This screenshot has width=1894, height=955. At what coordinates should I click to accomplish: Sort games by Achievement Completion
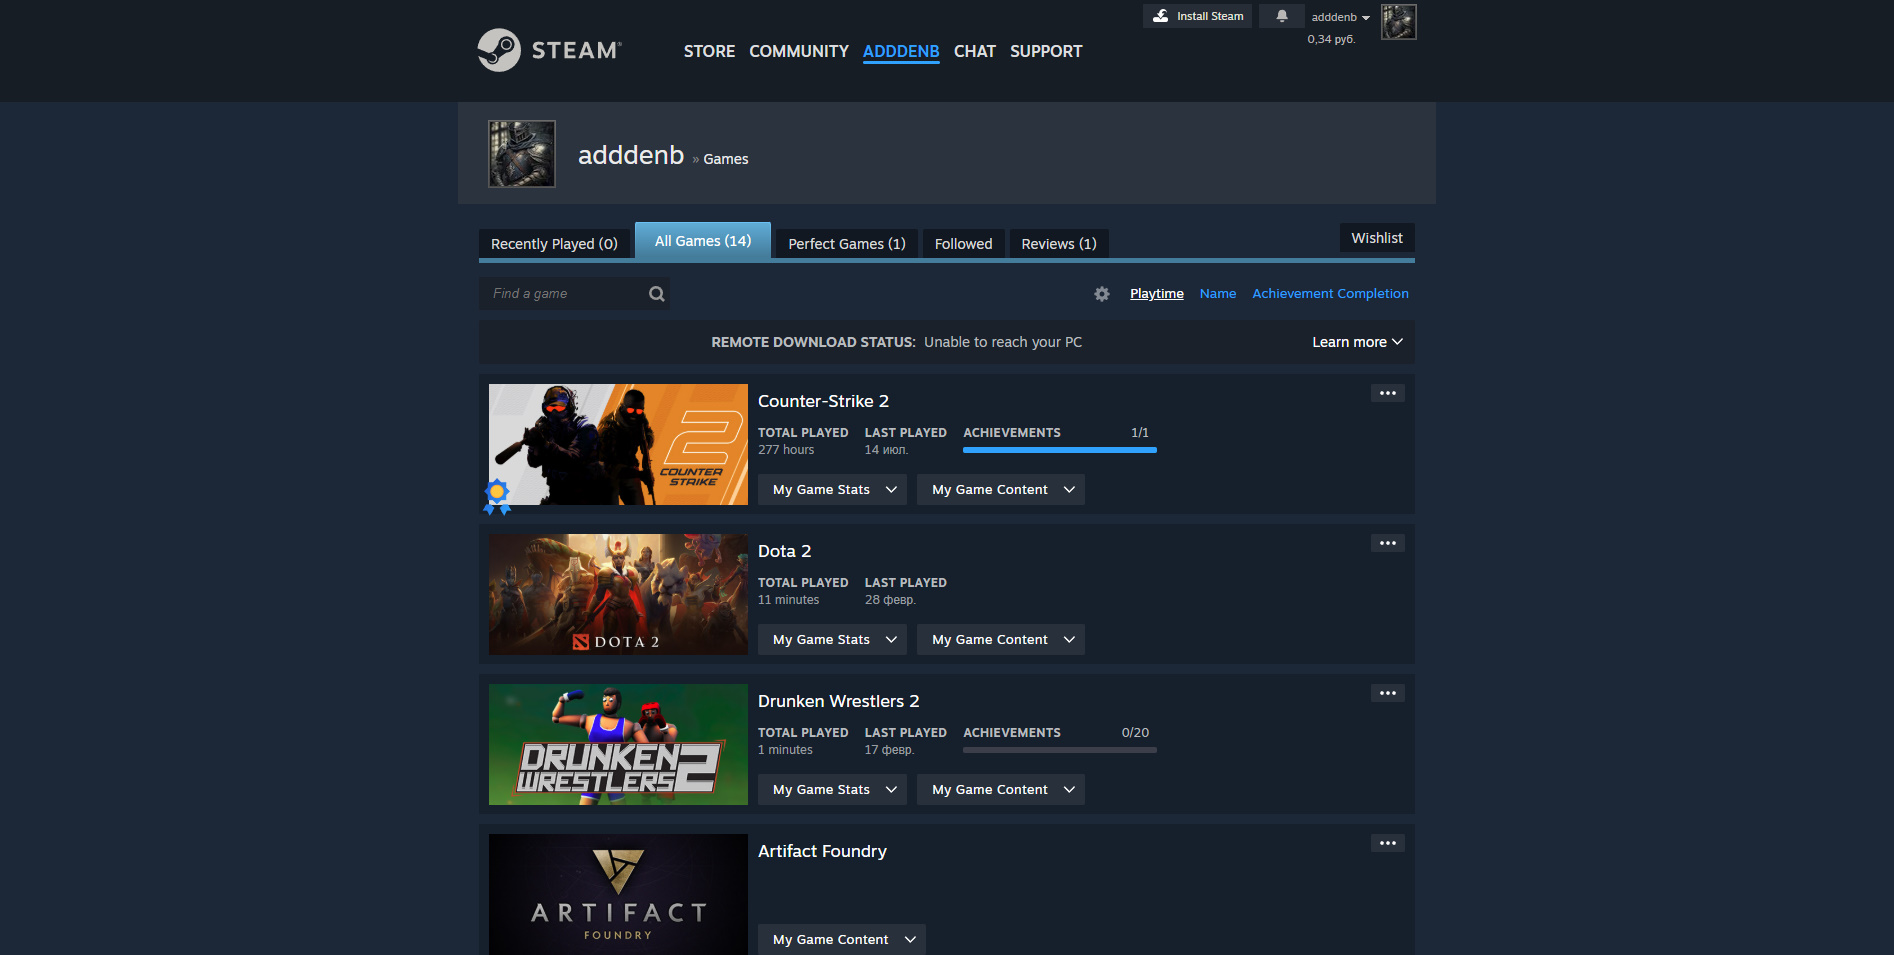[x=1330, y=294]
